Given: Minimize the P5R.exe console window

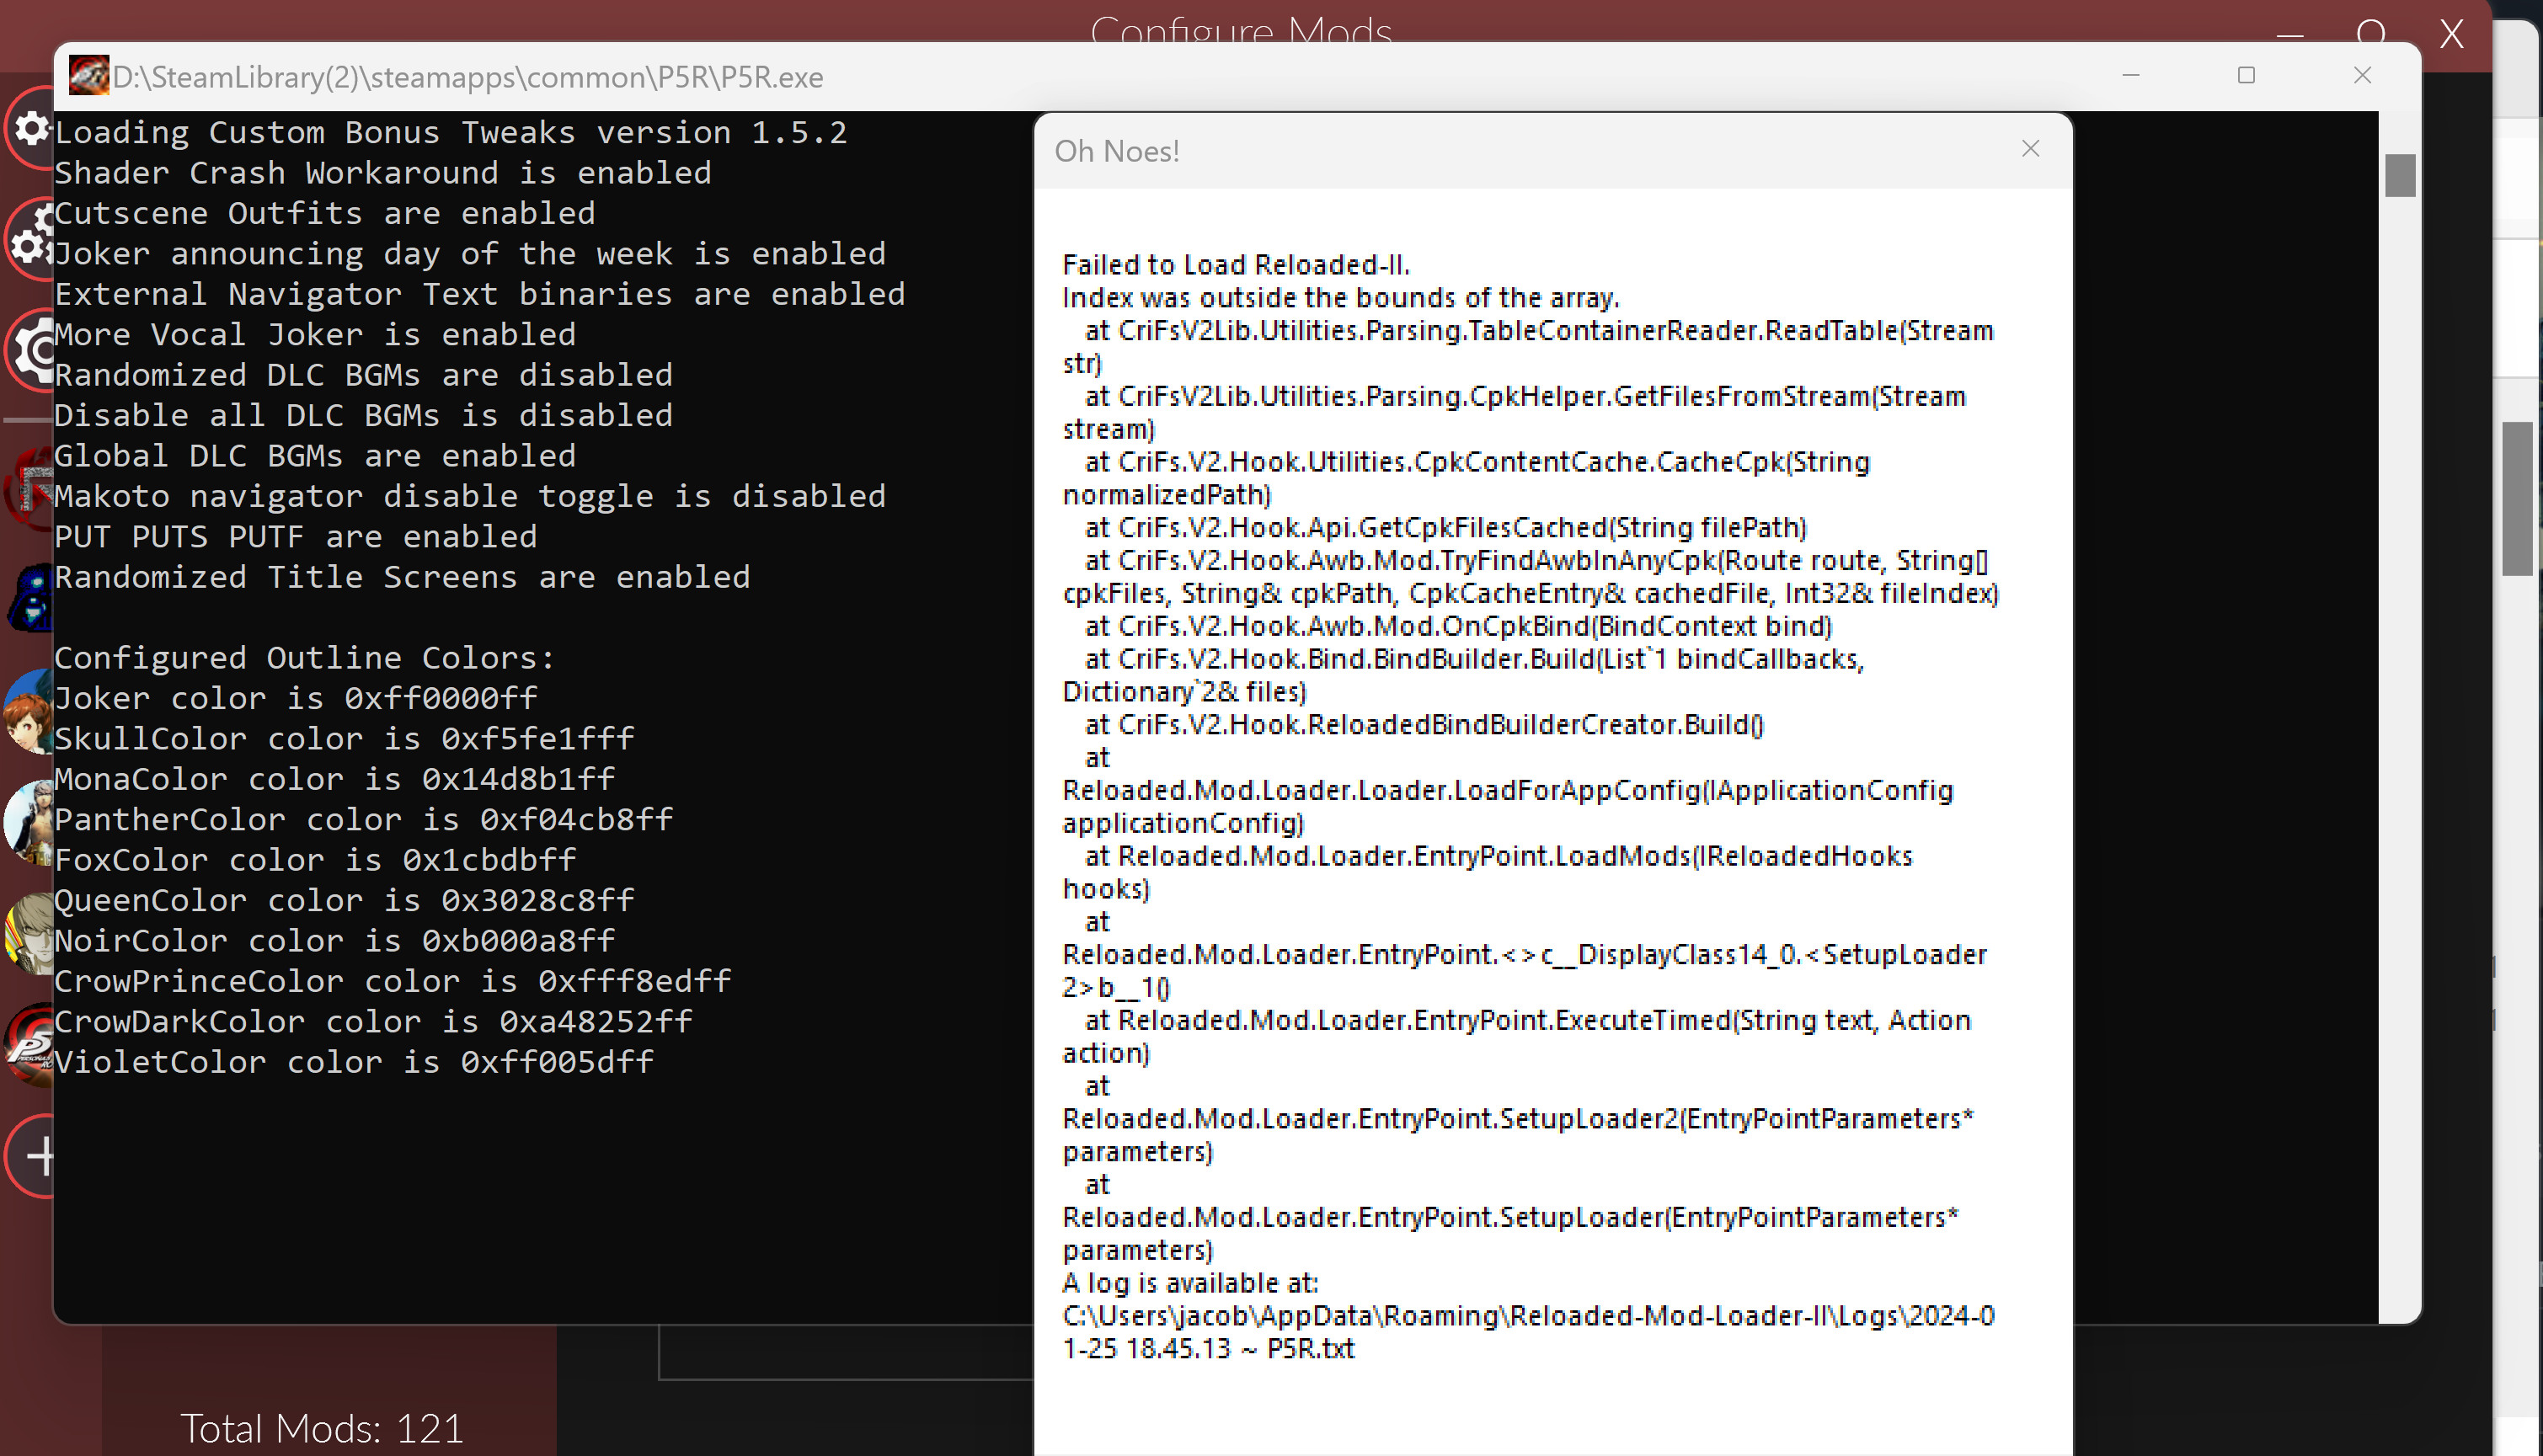Looking at the screenshot, I should (2131, 76).
